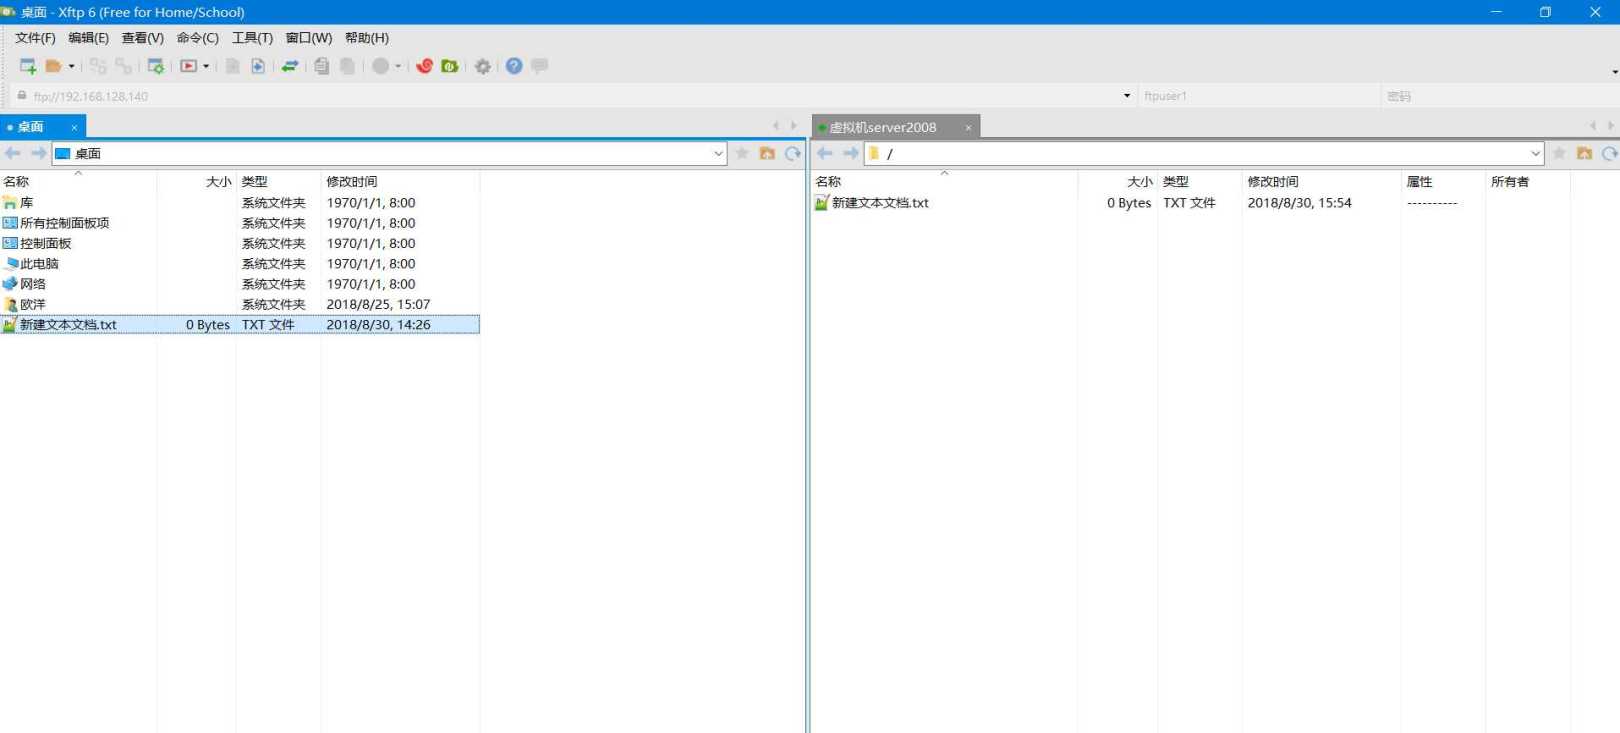Click the greyed-out Paste toolbar icon

(x=347, y=66)
